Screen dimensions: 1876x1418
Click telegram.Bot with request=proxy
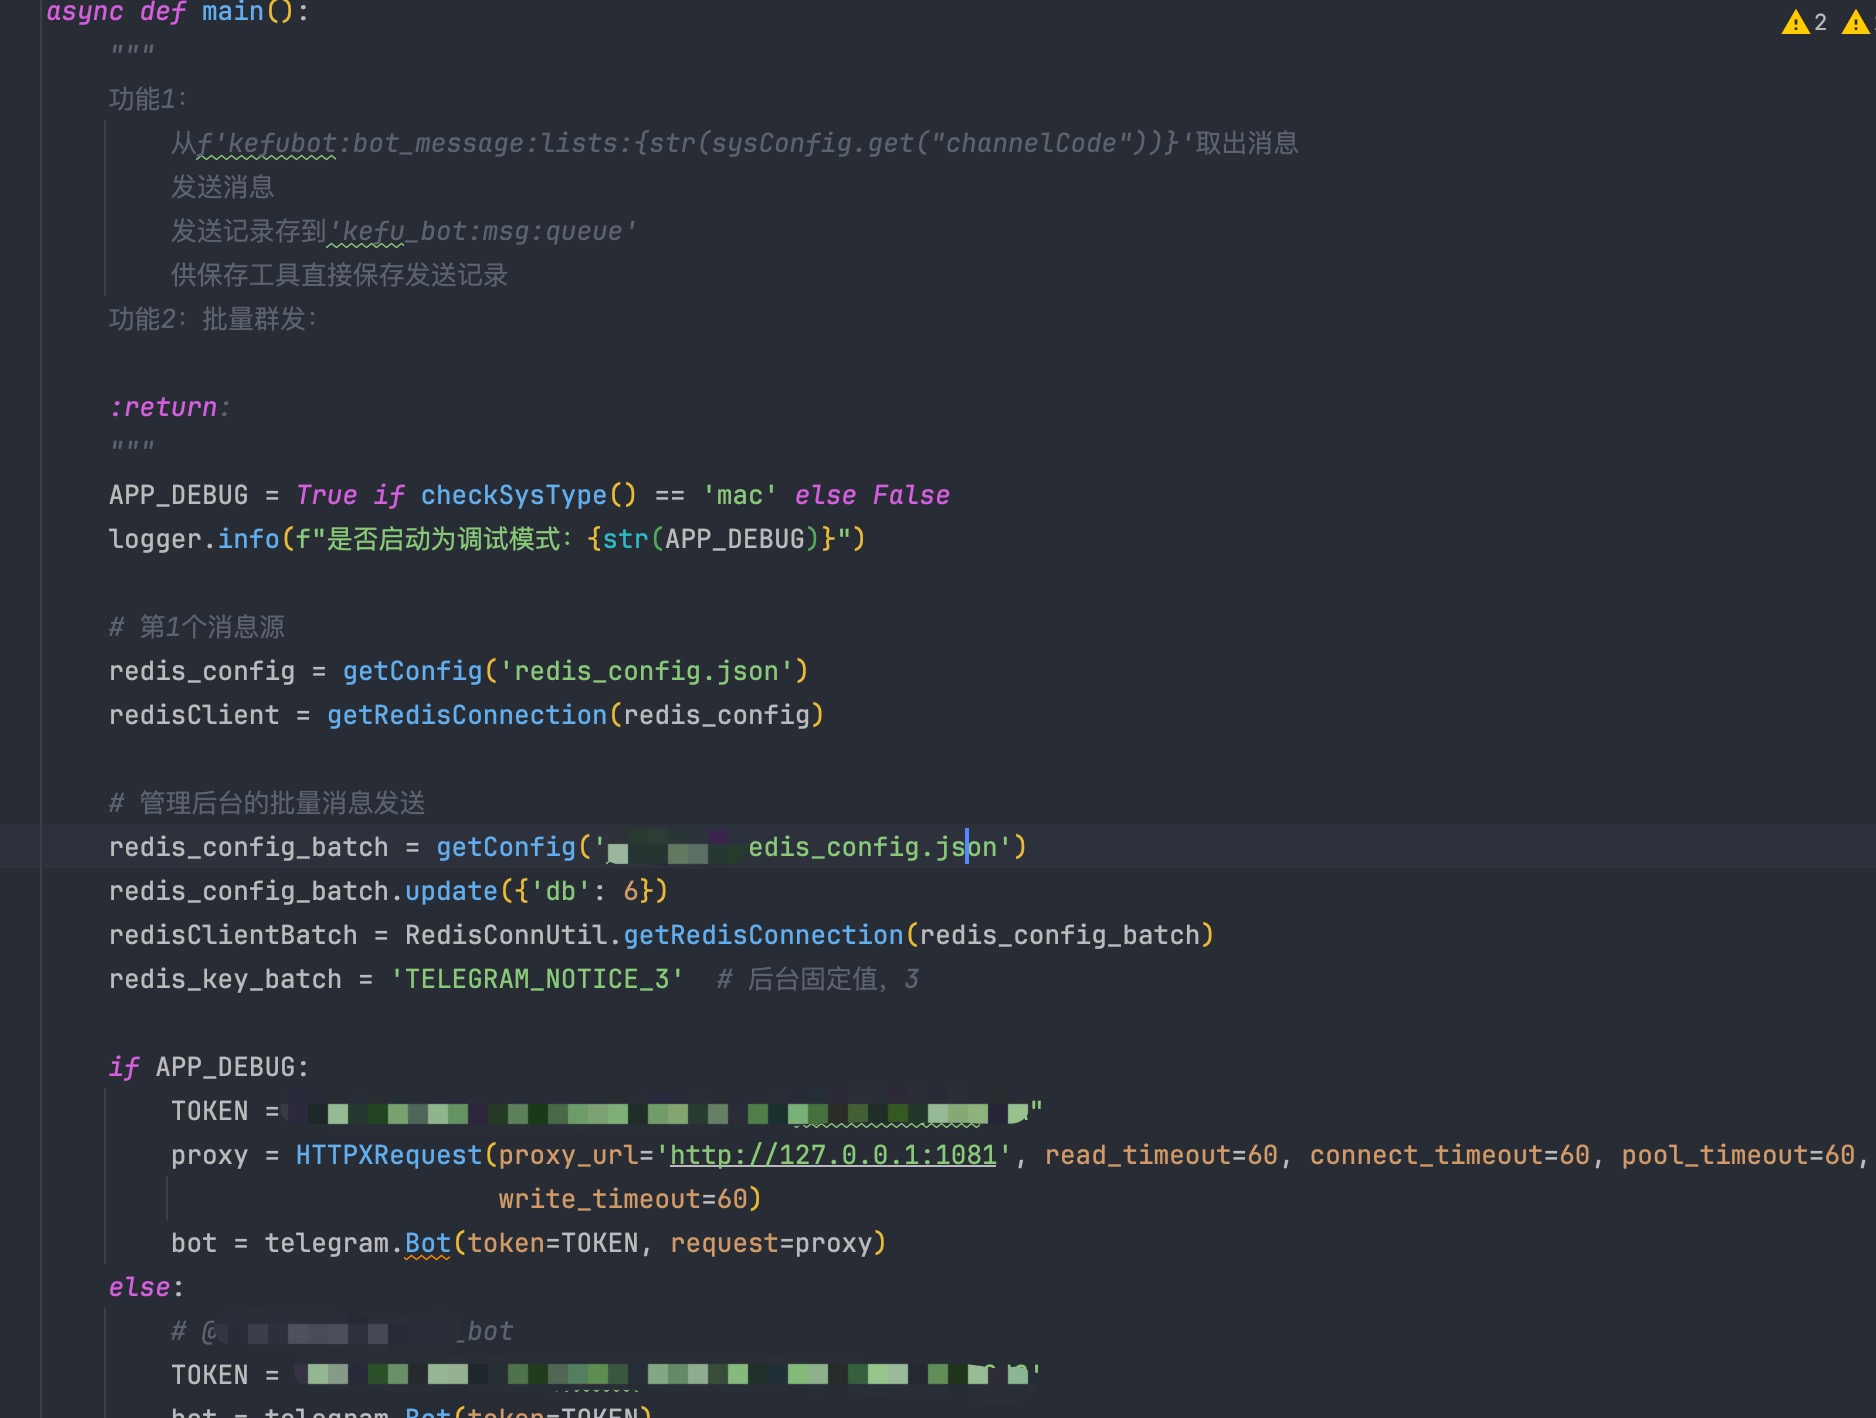[529, 1243]
